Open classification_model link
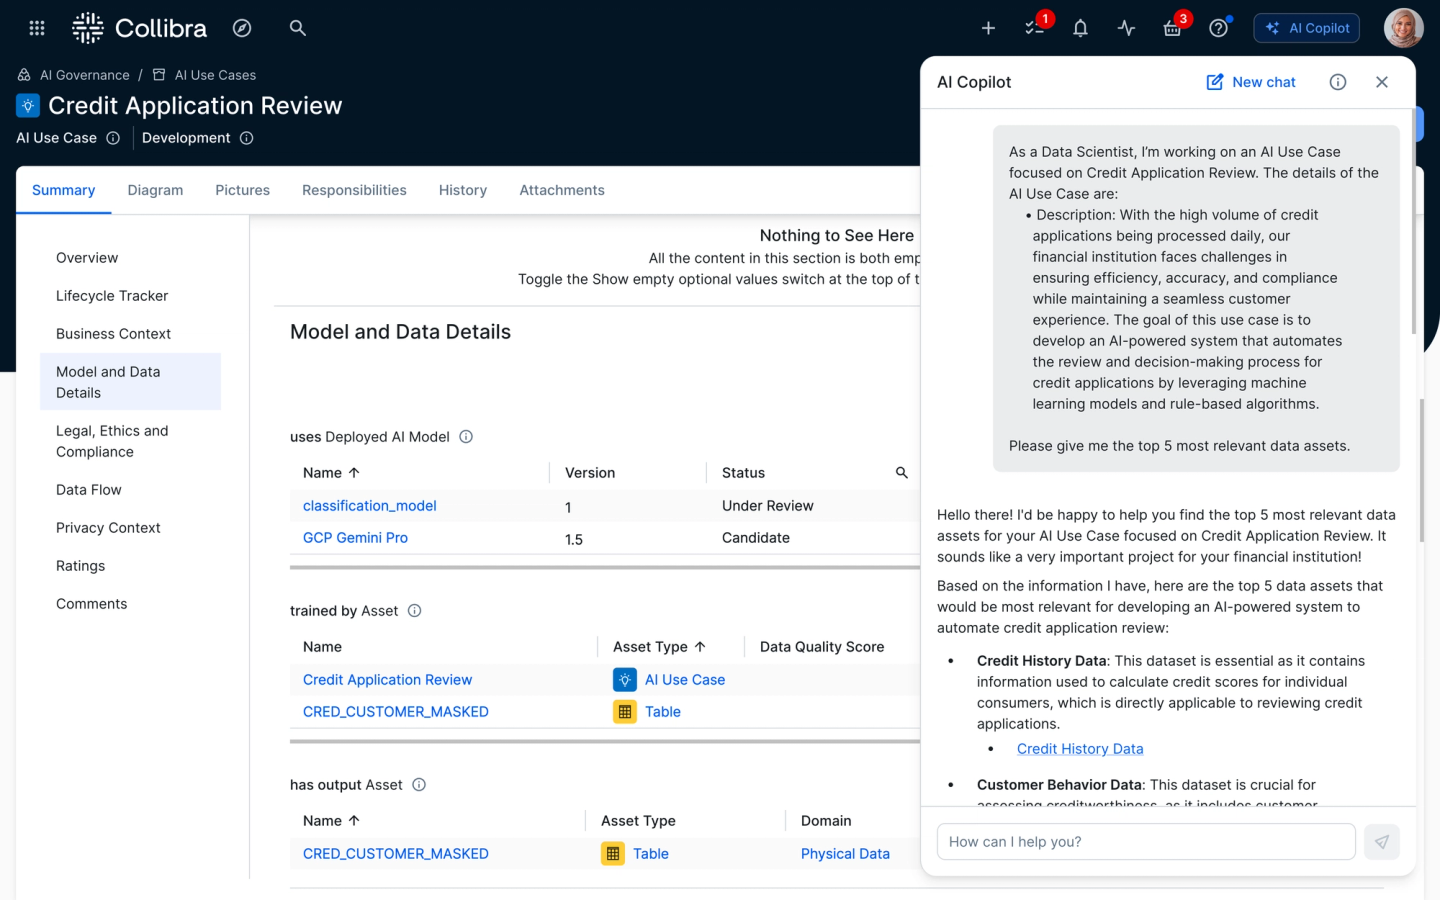1440x900 pixels. [369, 506]
